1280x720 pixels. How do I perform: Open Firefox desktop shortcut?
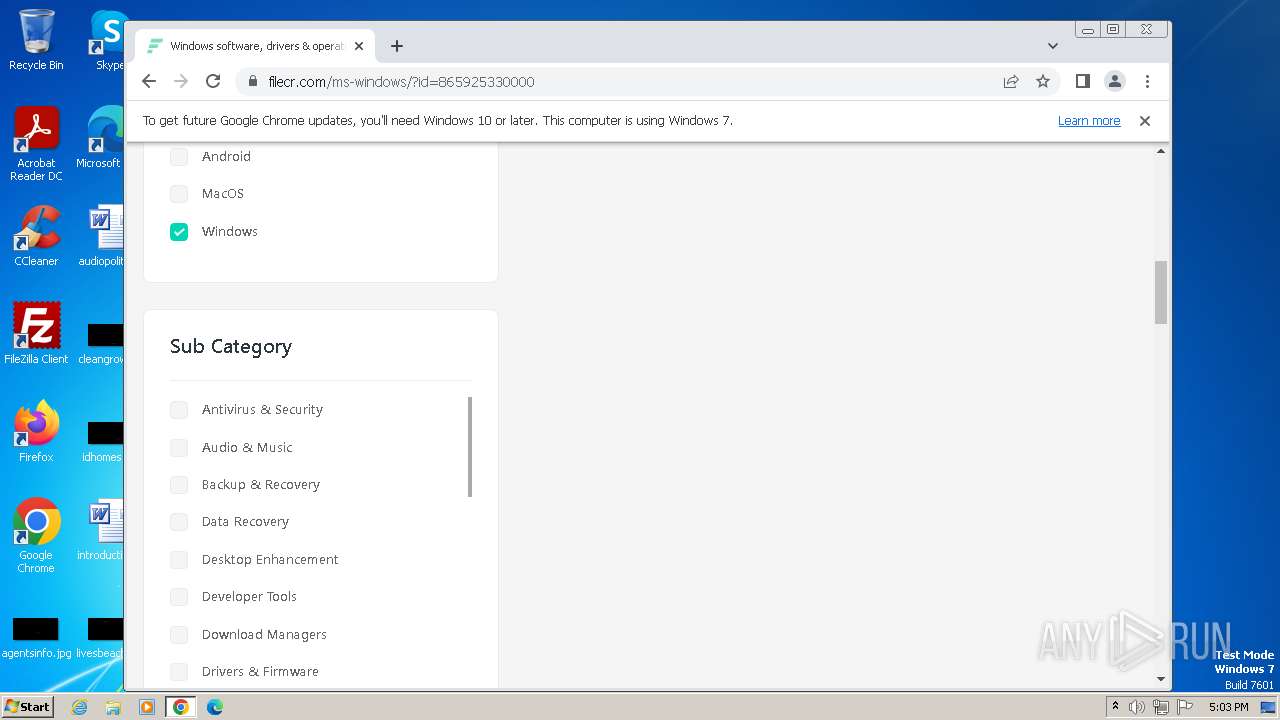(36, 432)
